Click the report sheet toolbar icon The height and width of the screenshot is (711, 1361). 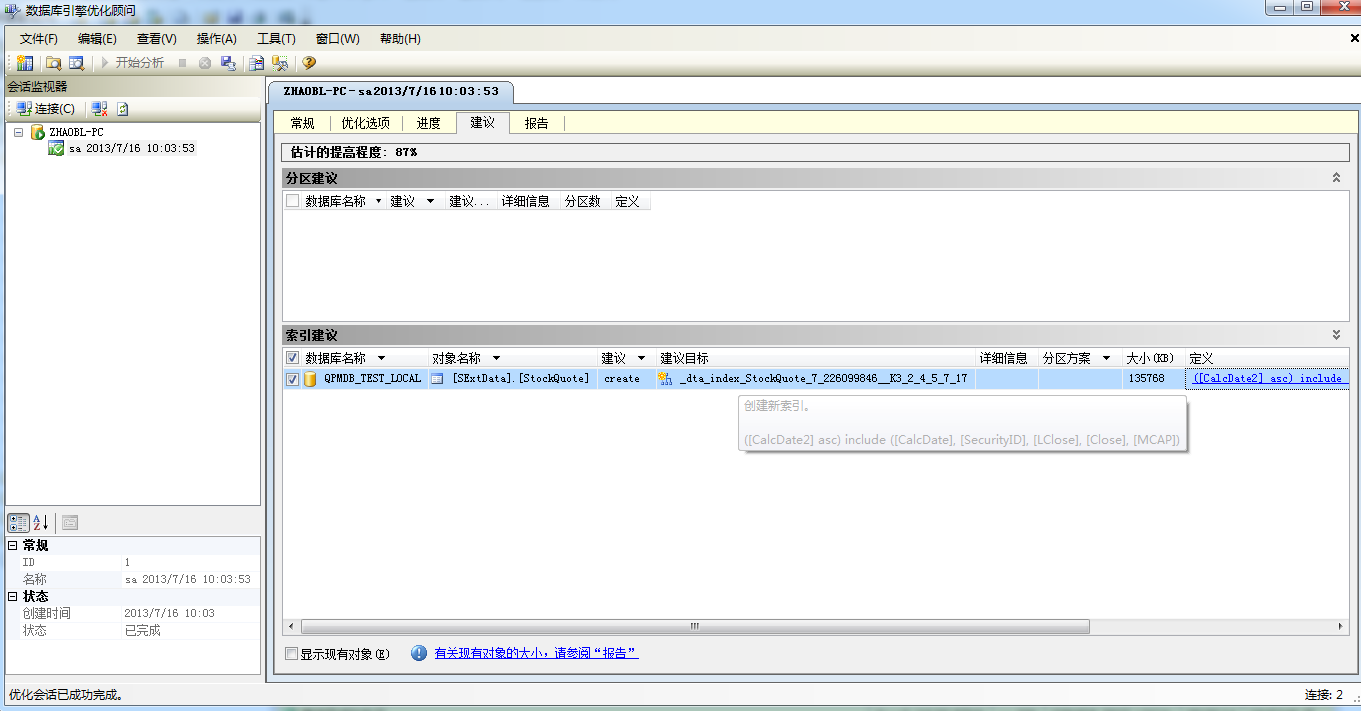257,63
